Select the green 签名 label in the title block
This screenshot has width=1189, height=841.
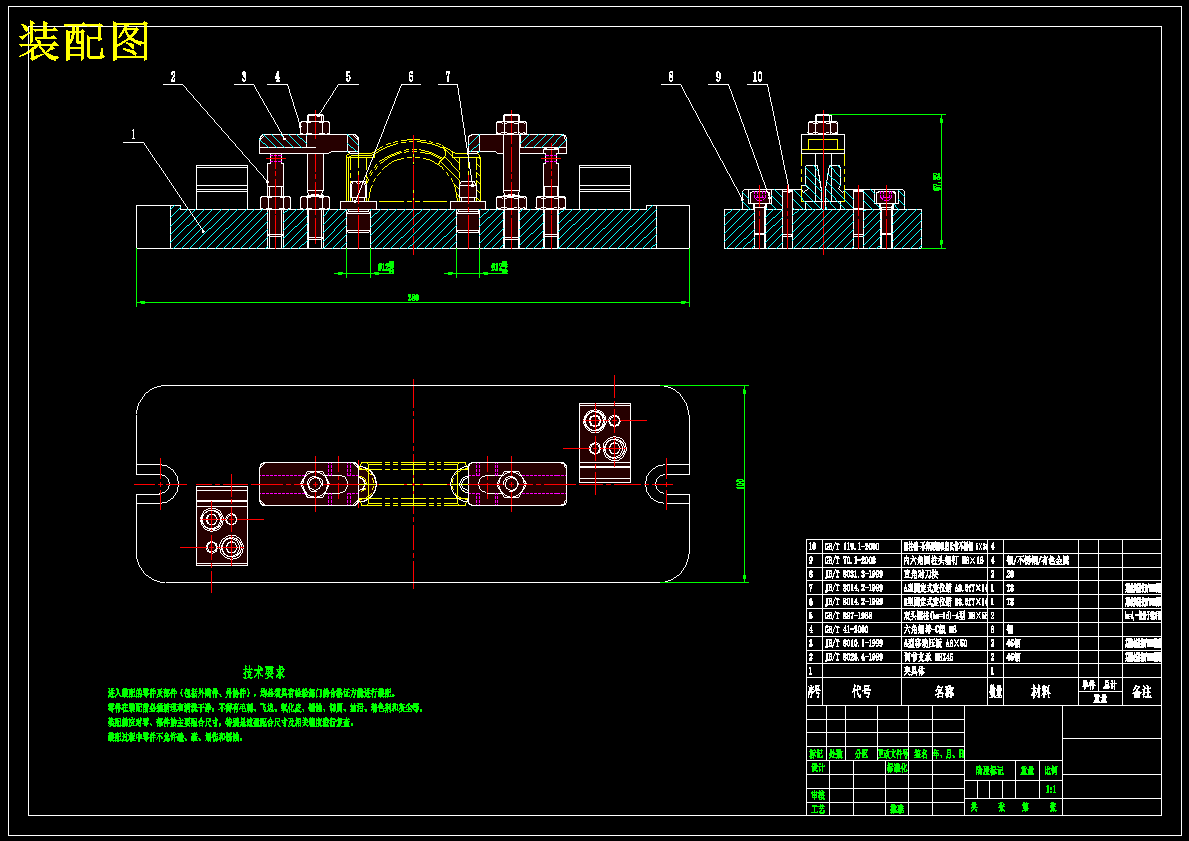point(921,754)
